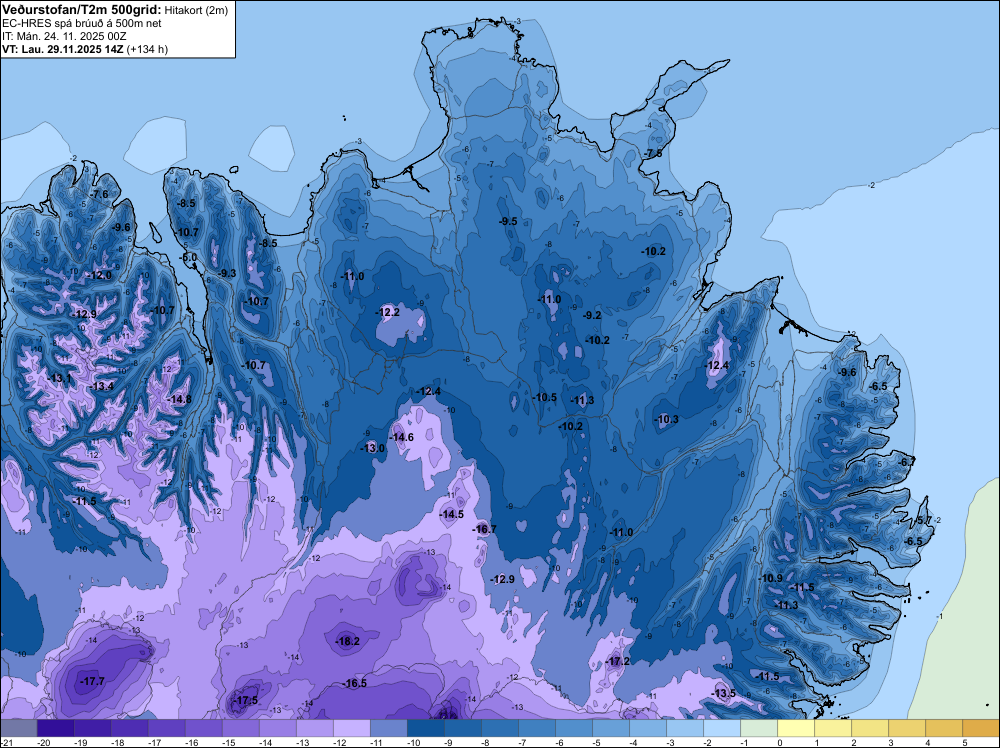Image resolution: width=1000 pixels, height=748 pixels.
Task: Click the -5.0 temperature value
Action: tap(188, 258)
